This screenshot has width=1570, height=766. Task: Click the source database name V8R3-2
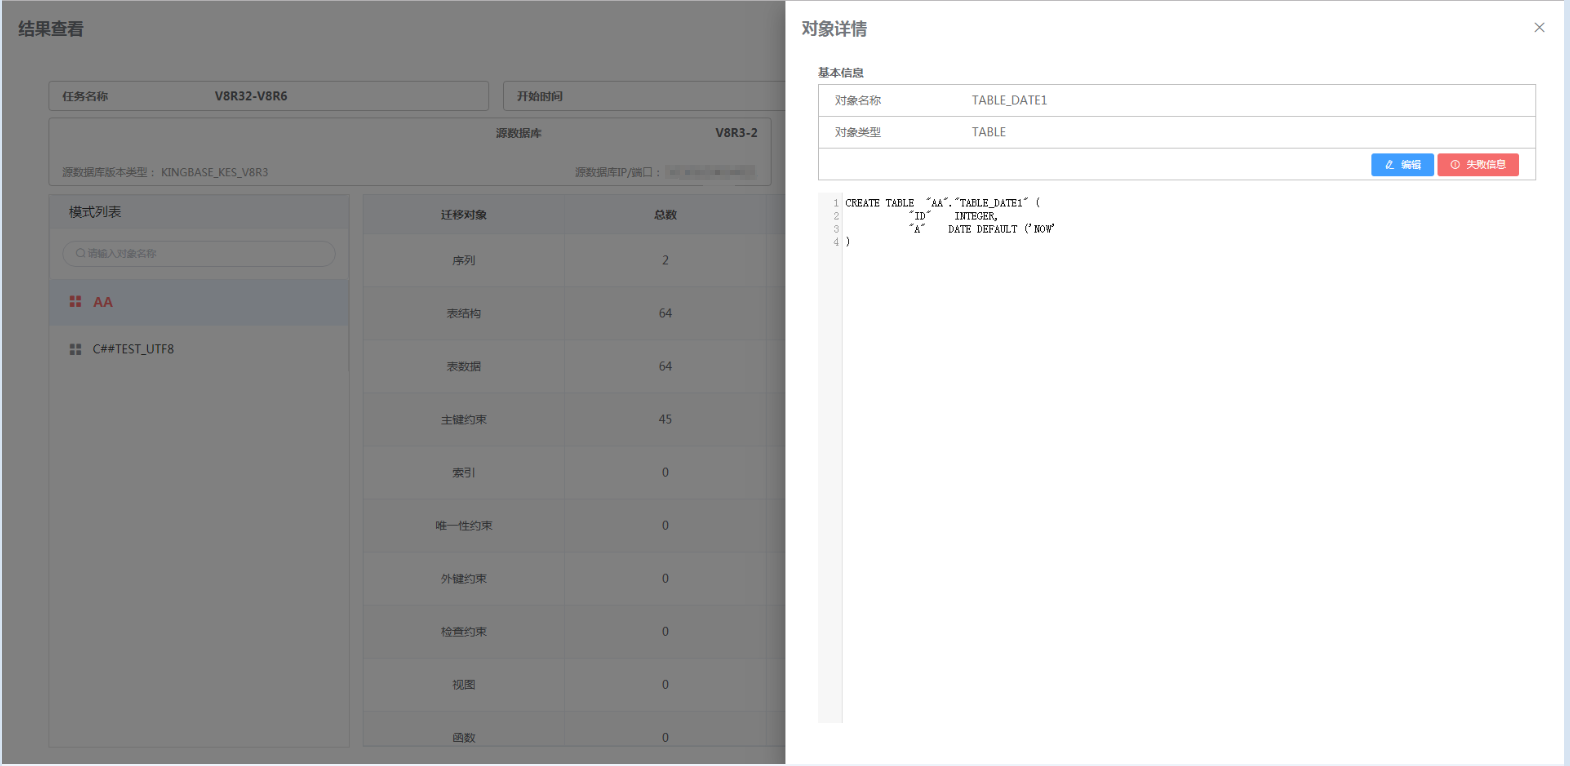[736, 133]
